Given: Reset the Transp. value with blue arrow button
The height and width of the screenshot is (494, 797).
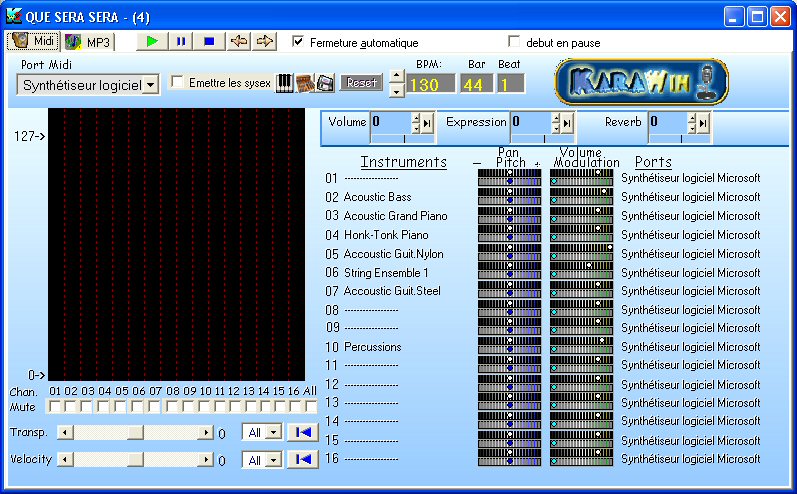Looking at the screenshot, I should point(302,432).
